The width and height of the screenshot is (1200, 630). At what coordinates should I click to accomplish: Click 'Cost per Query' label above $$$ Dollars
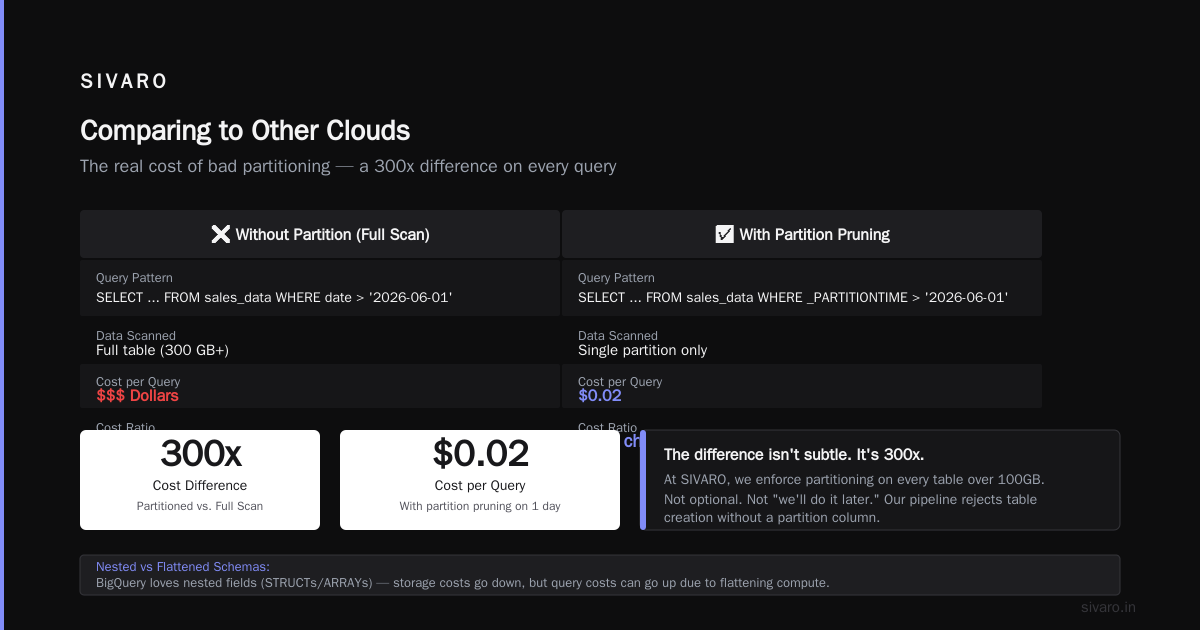point(138,382)
